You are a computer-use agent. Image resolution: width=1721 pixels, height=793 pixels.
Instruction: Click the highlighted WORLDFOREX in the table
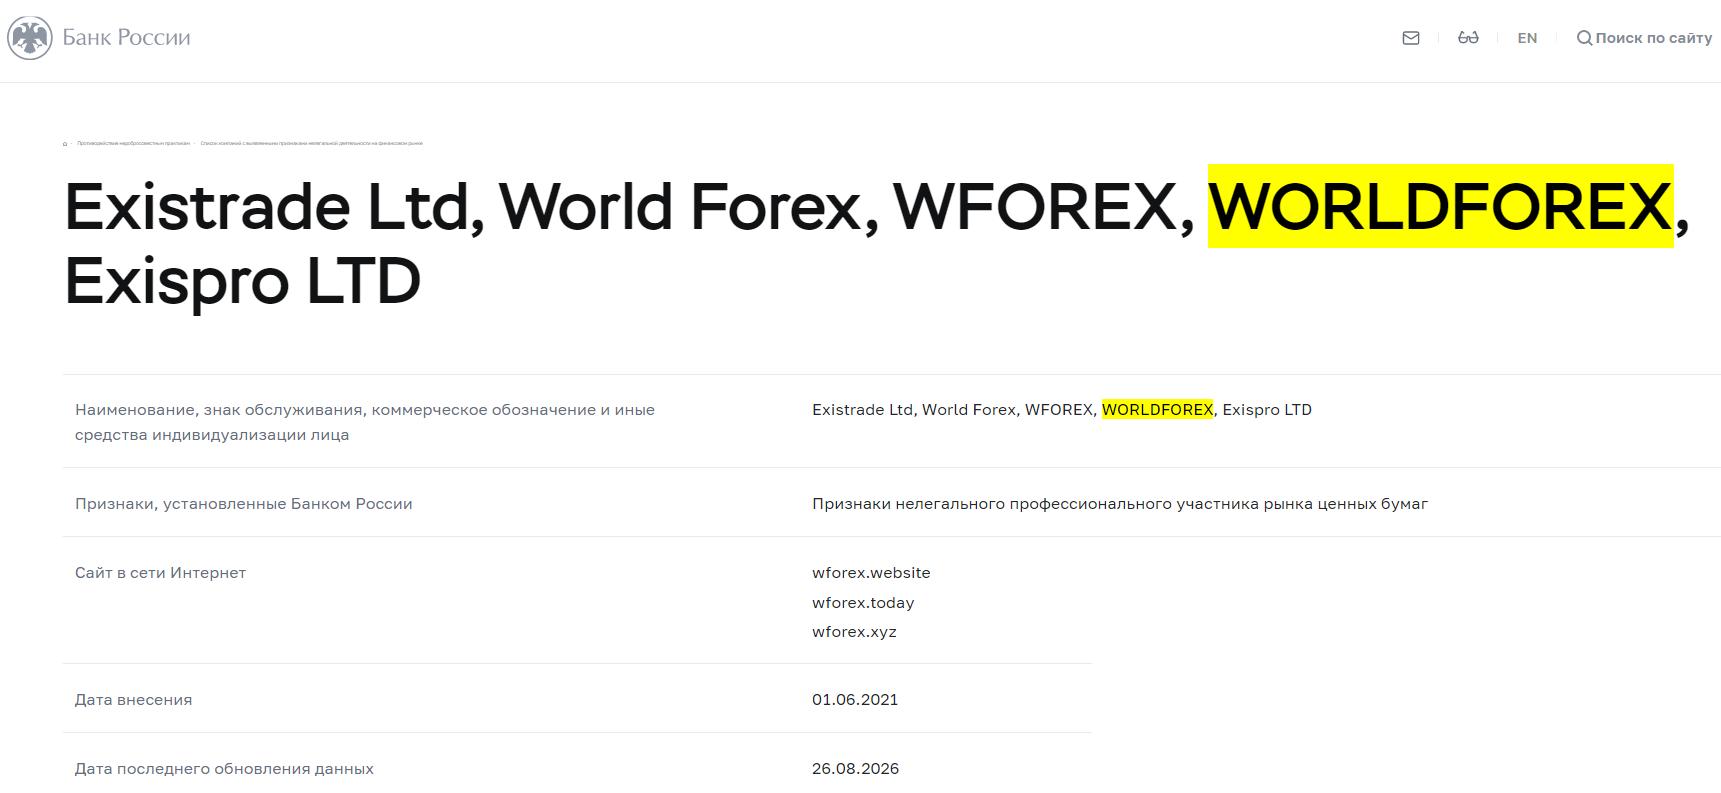tap(1157, 410)
